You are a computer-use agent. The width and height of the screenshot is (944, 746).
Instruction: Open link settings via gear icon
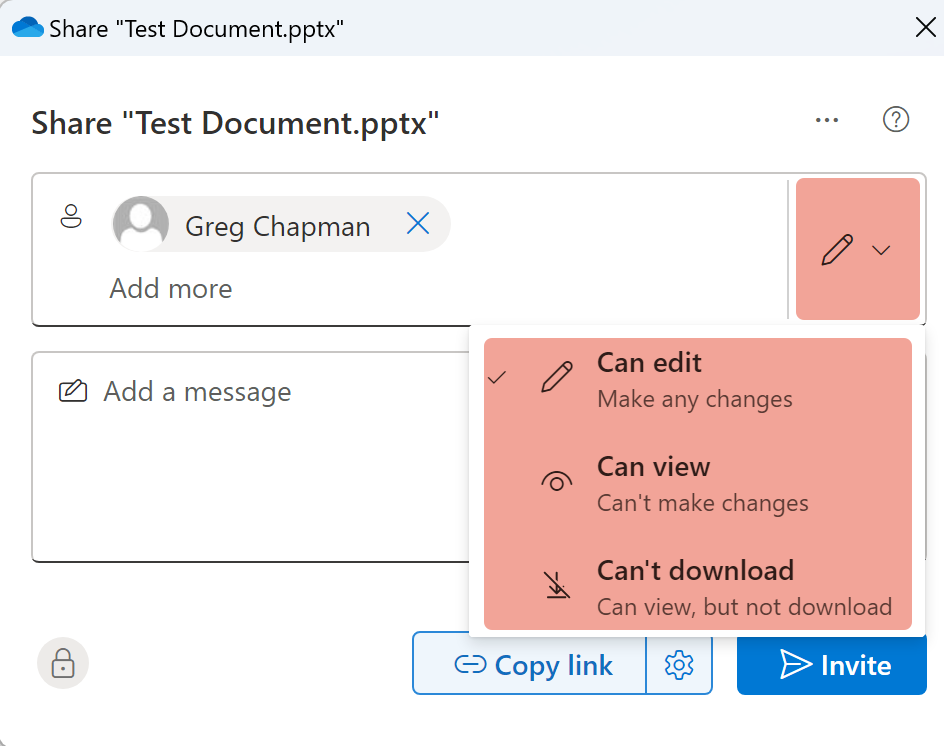tap(679, 664)
